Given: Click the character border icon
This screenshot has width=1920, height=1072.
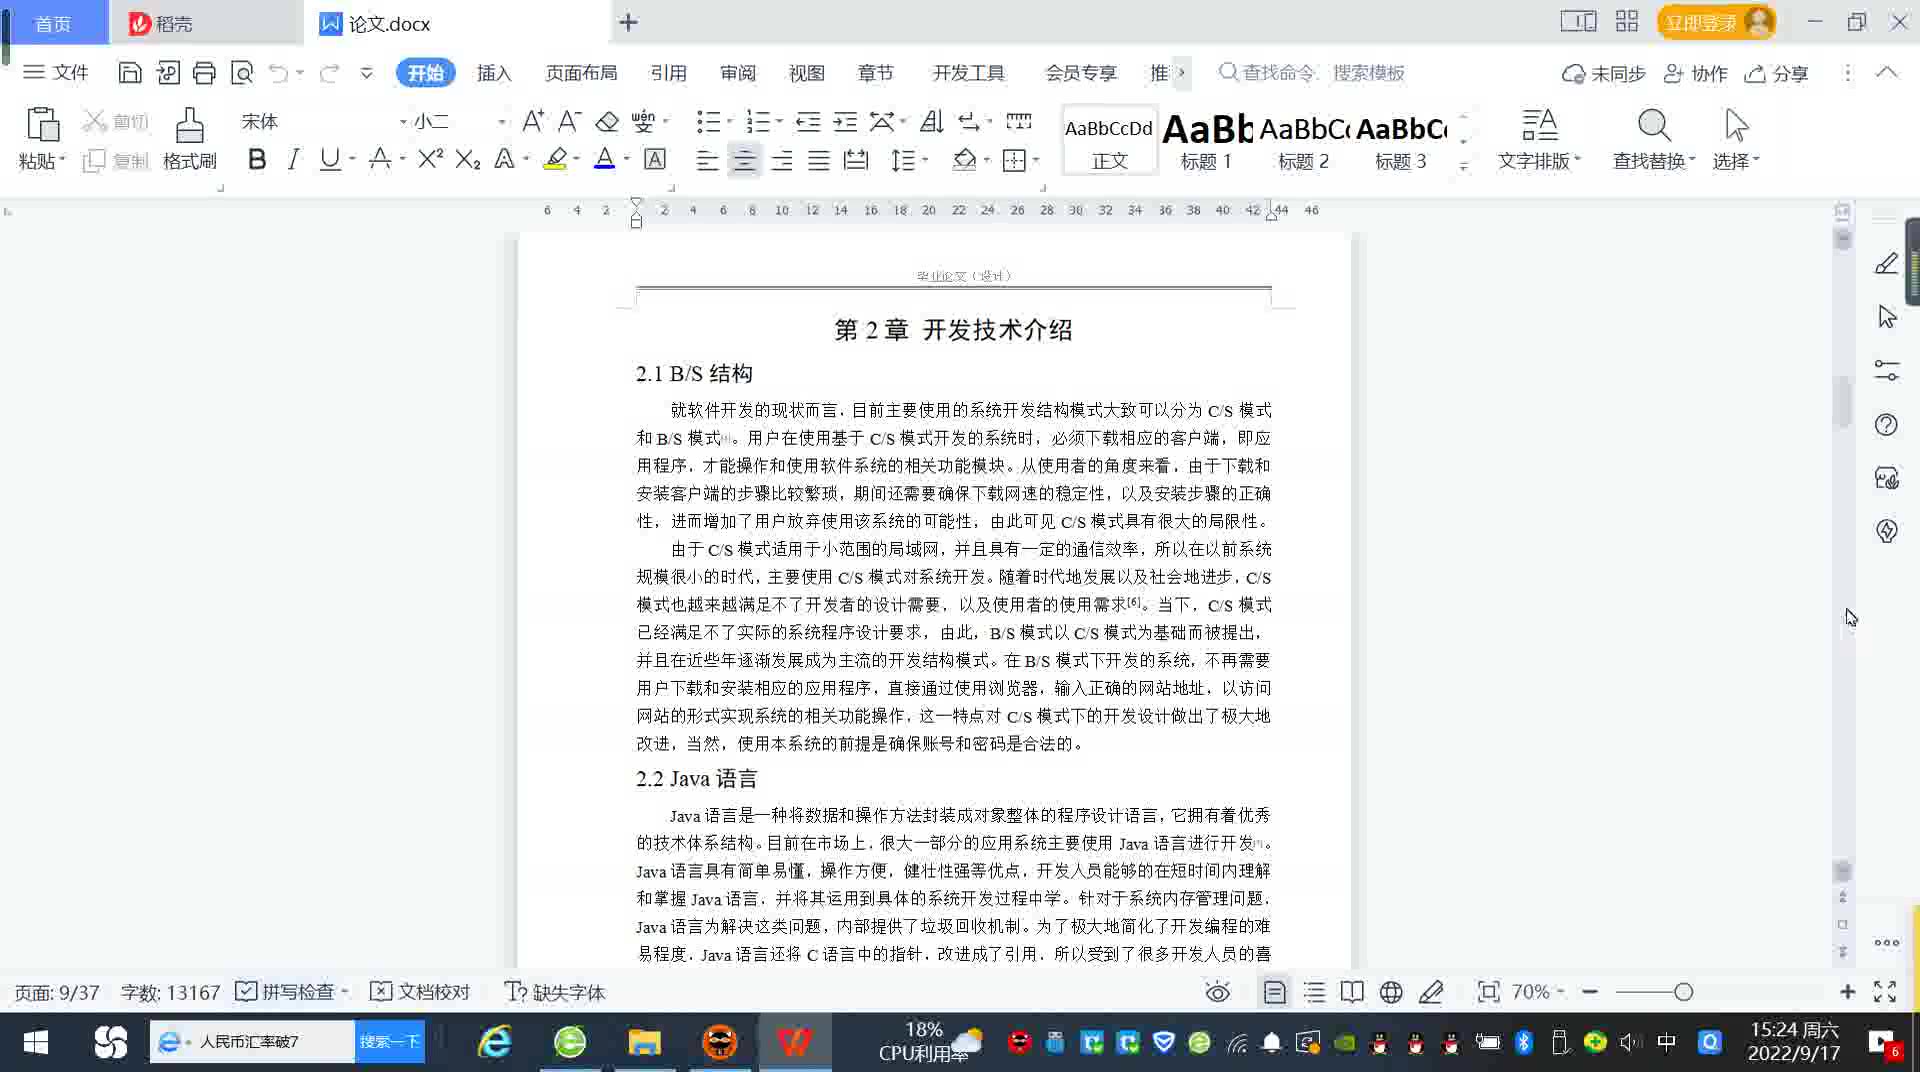Looking at the screenshot, I should (x=655, y=160).
